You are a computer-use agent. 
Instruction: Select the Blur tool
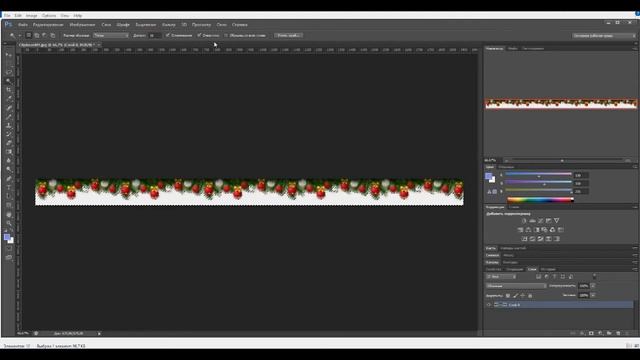(9, 161)
